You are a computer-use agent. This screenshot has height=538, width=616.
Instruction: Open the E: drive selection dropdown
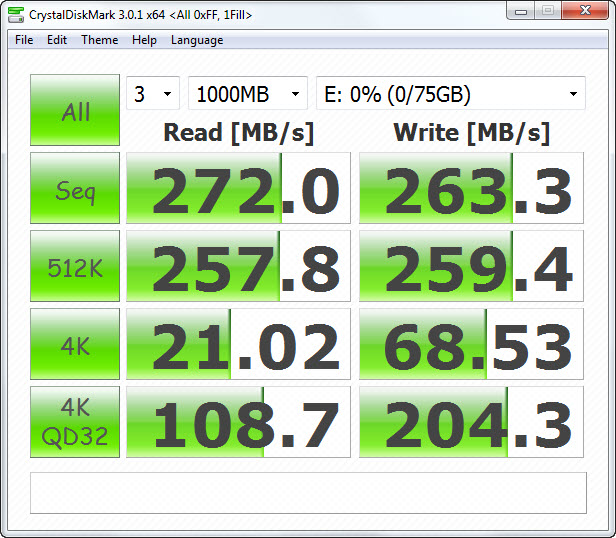[x=450, y=95]
